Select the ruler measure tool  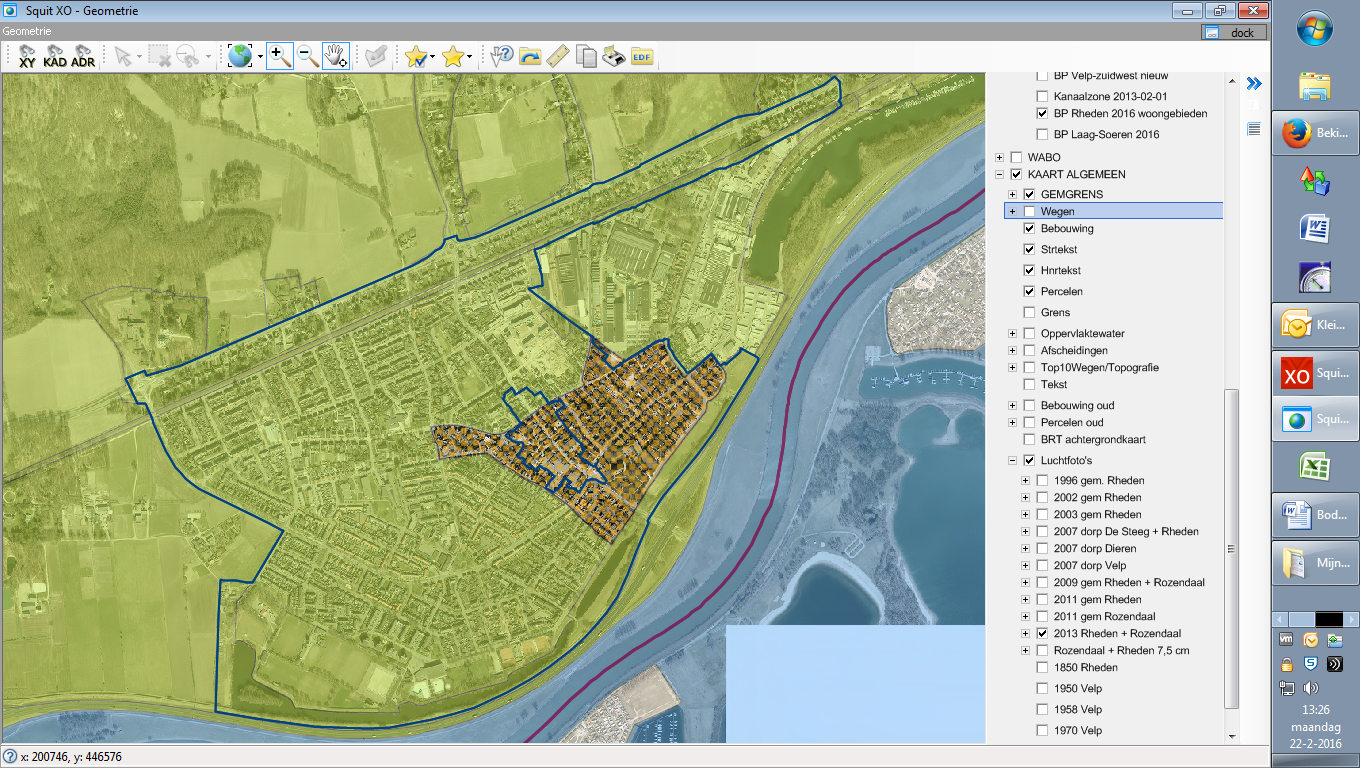pos(558,56)
